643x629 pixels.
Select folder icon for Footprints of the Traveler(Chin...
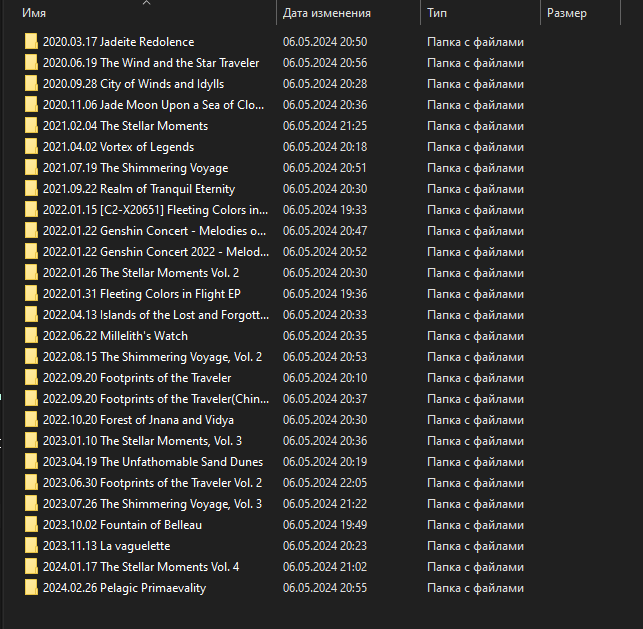[31, 399]
